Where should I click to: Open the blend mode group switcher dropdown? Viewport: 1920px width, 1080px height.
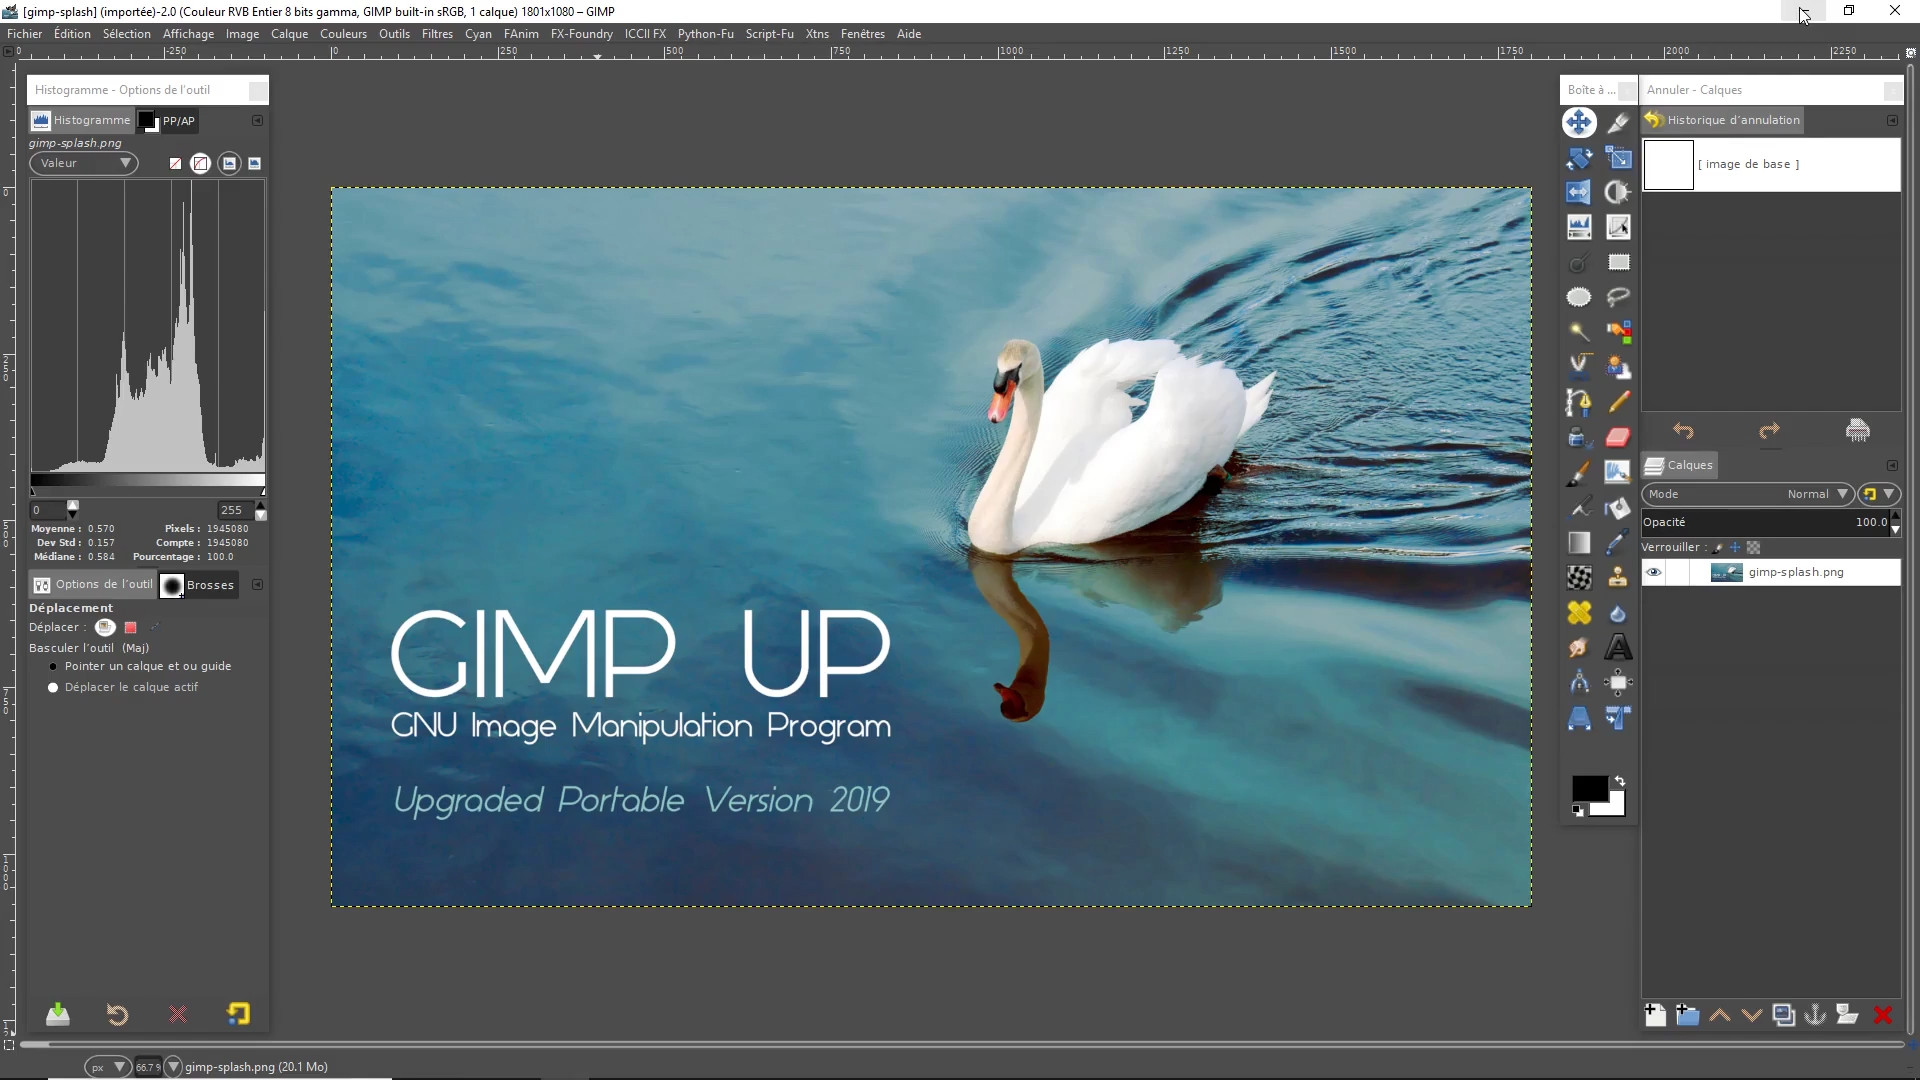[1879, 494]
